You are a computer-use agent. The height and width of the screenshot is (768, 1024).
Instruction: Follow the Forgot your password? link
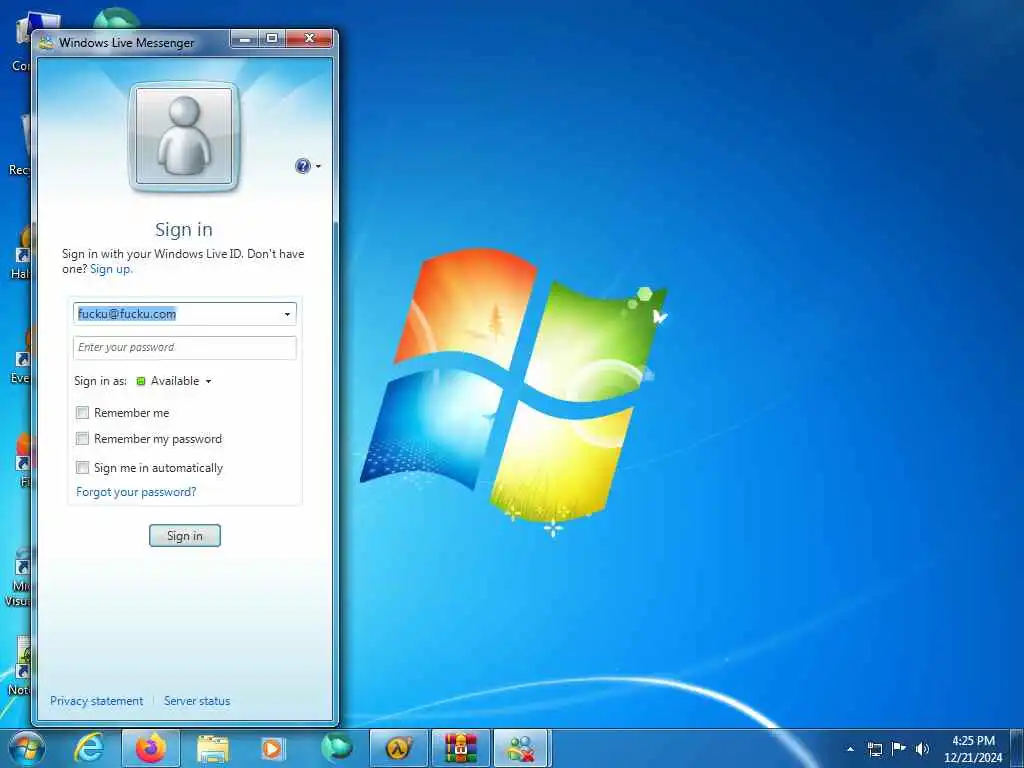click(x=136, y=492)
